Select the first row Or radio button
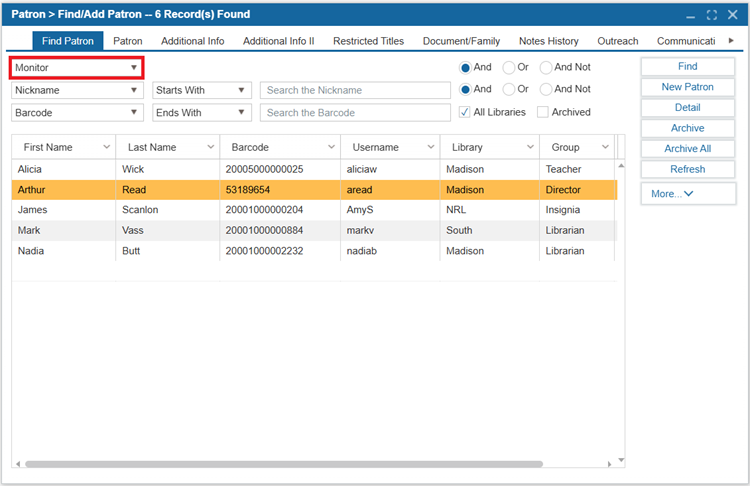 508,68
